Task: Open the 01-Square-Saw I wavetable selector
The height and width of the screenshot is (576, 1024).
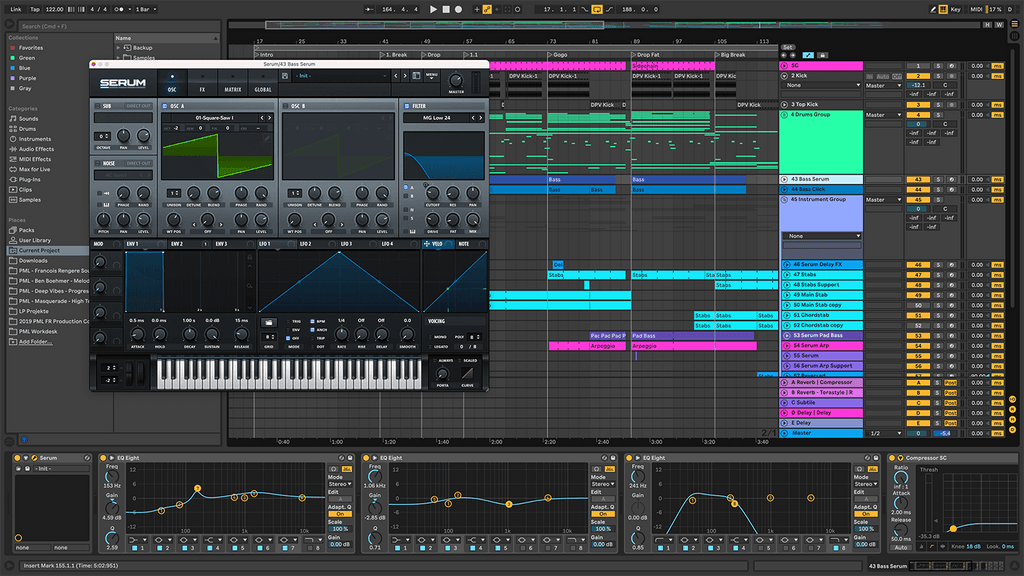Action: [x=214, y=118]
